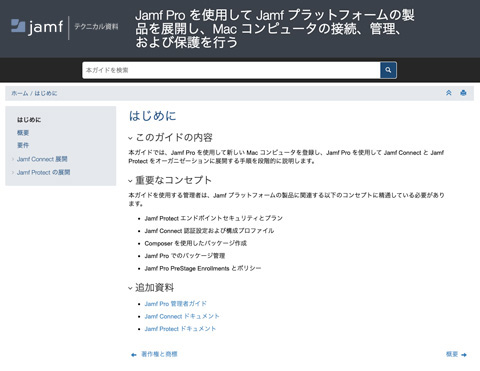Open Jamf Protect ドキュメント link
Image resolution: width=480 pixels, height=371 pixels.
pos(180,329)
